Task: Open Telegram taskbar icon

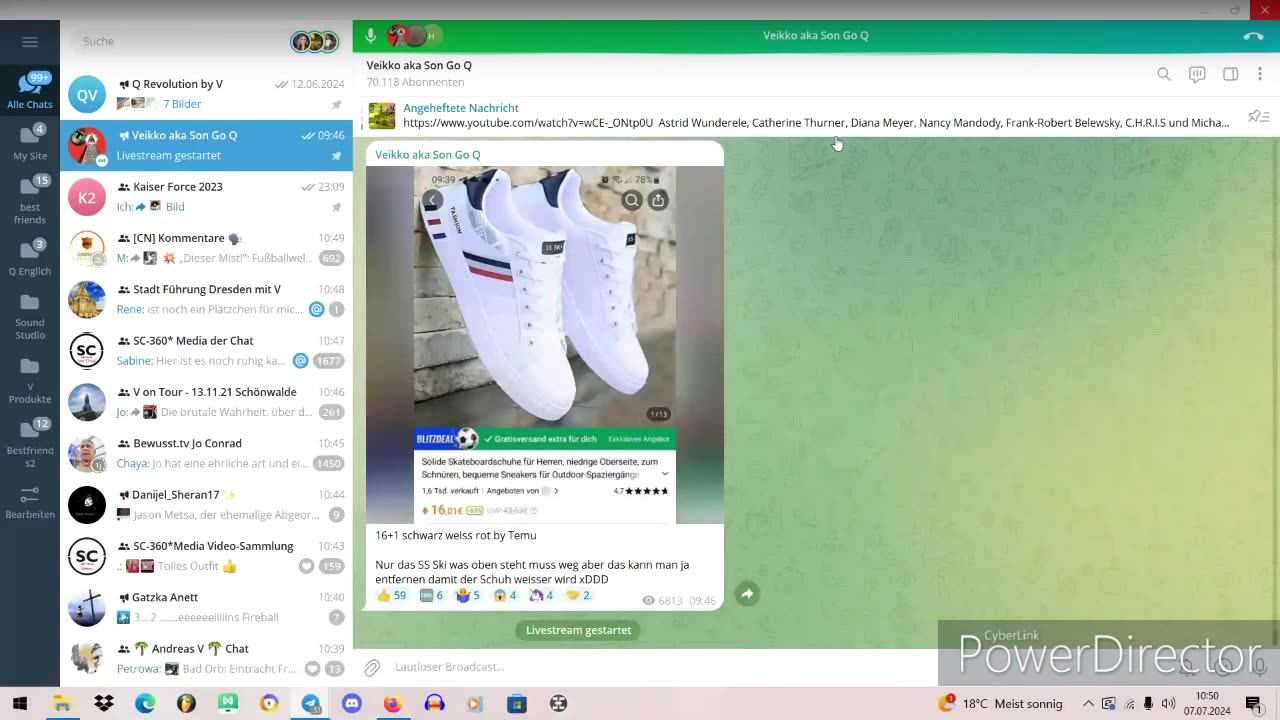Action: pyautogui.click(x=311, y=704)
